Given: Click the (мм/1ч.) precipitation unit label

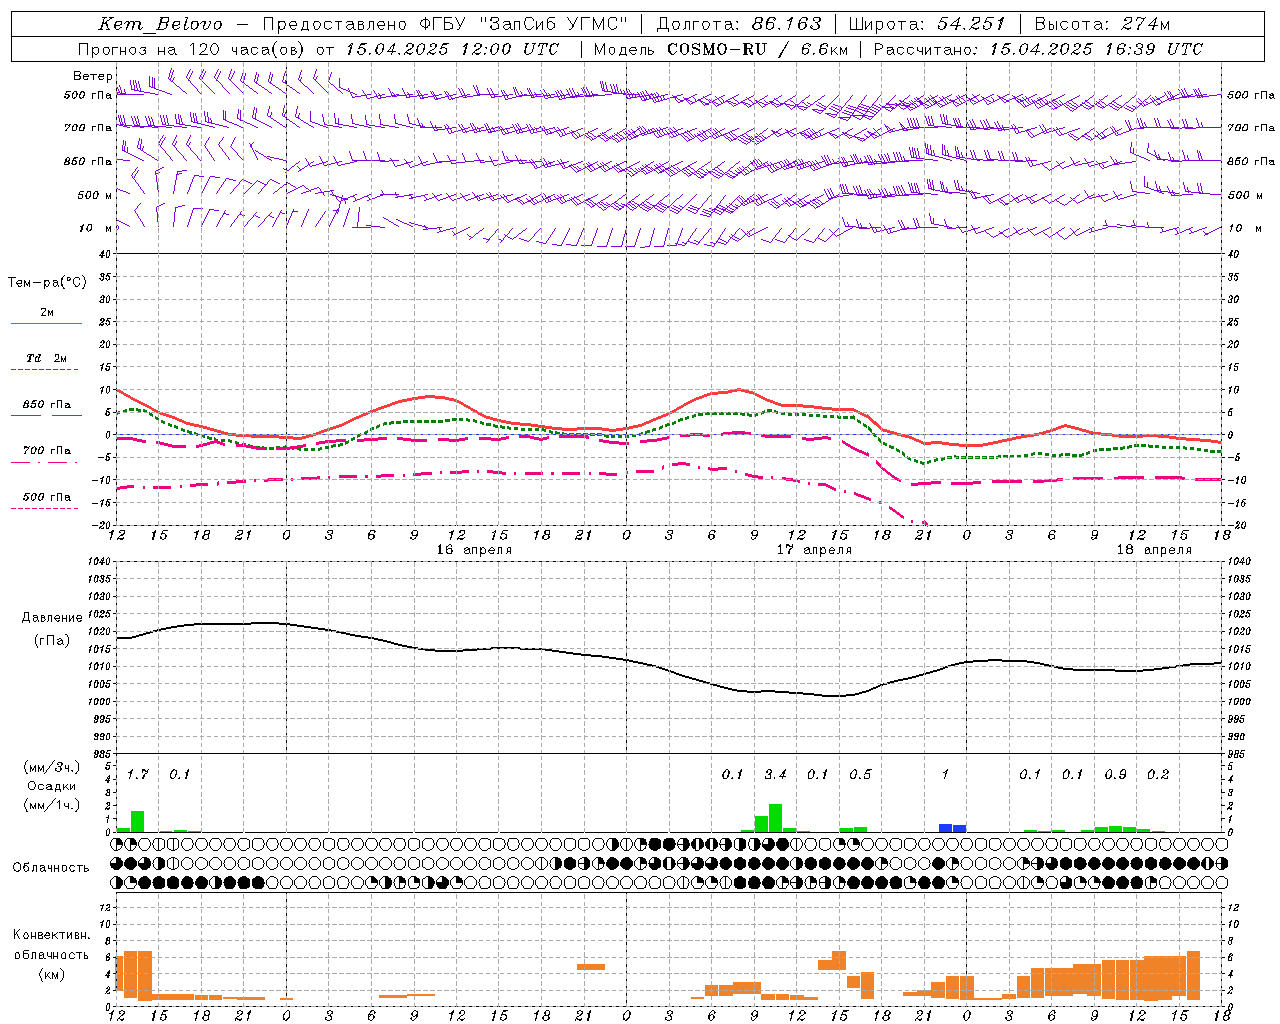Looking at the screenshot, I should click(51, 805).
